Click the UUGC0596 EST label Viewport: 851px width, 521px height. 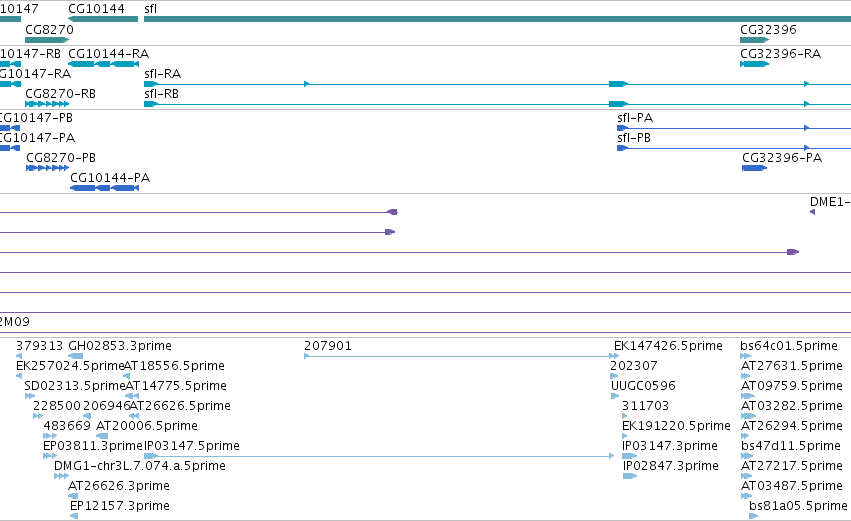tap(643, 386)
